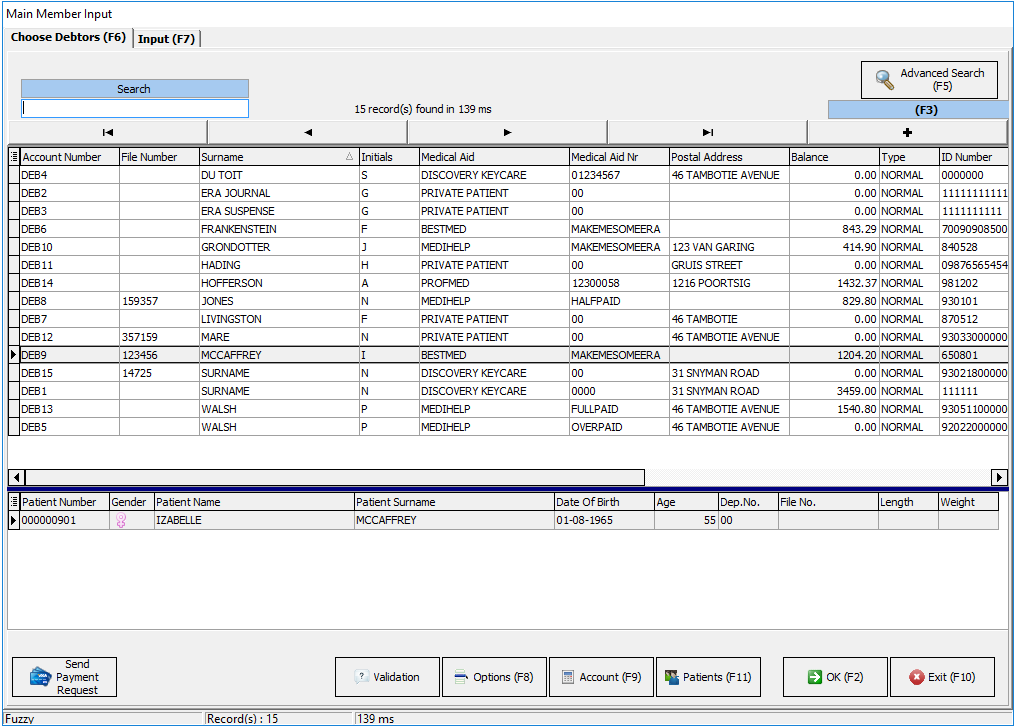Add new record with plus button

tap(907, 132)
